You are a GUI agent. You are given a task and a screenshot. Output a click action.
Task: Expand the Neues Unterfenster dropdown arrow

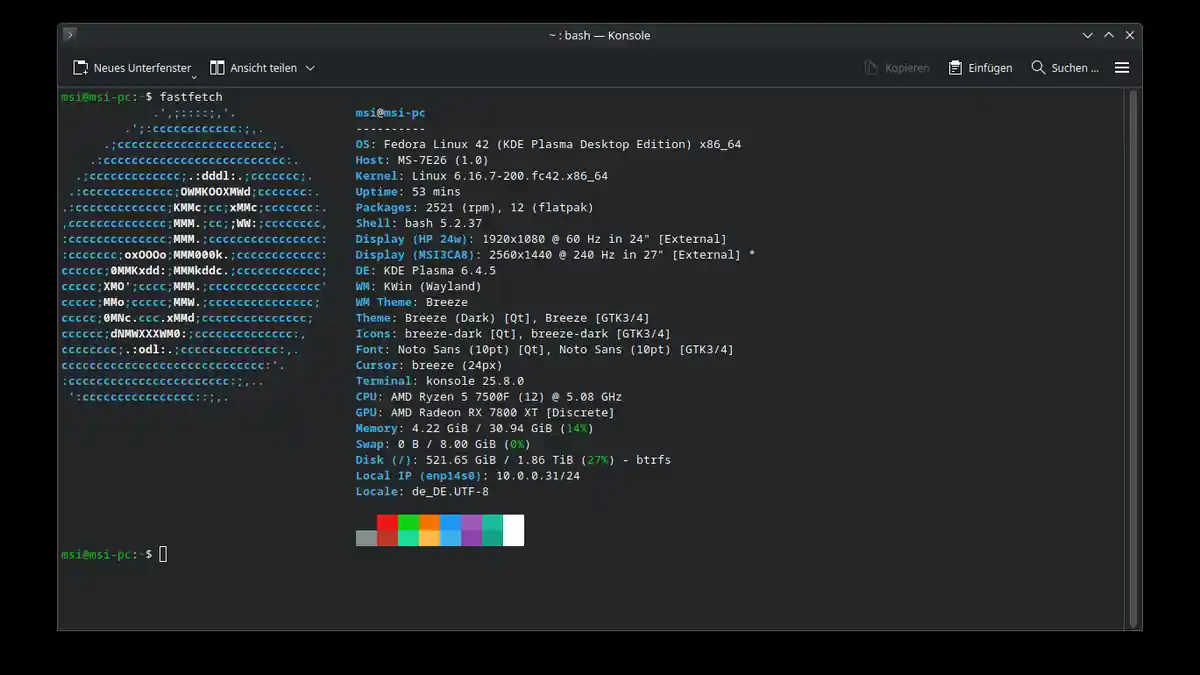192,72
